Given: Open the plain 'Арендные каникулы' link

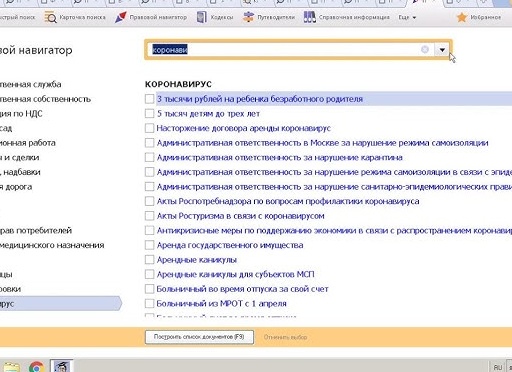Looking at the screenshot, I should click(197, 260).
